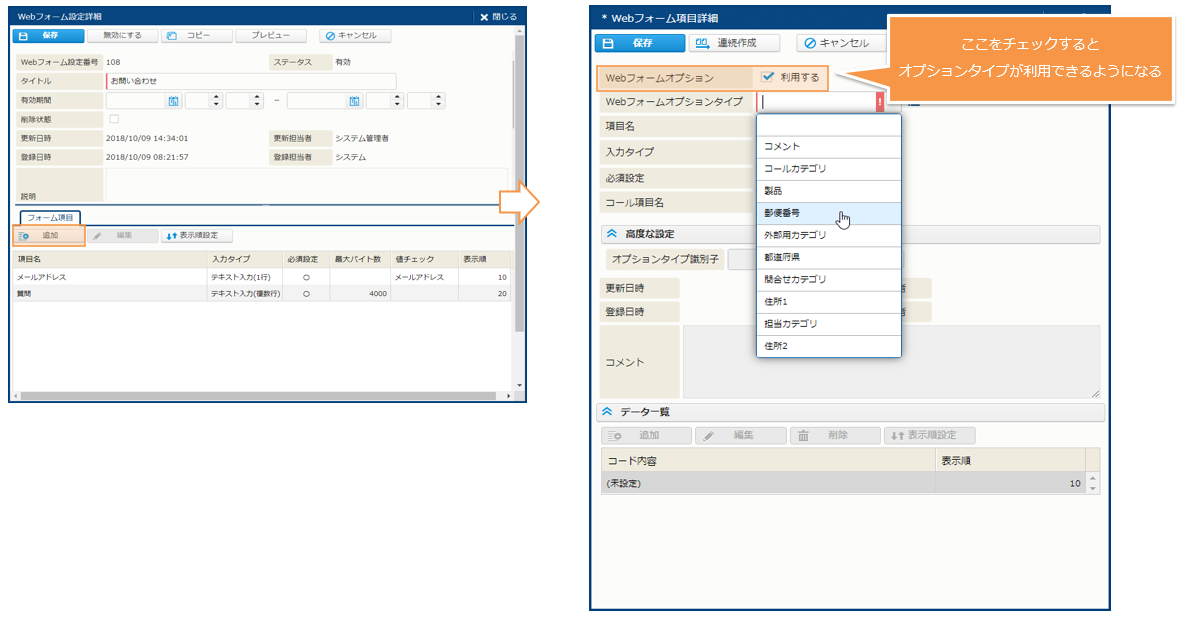Check the 削除状態 checkbox
This screenshot has width=1178, height=625.
coord(113,119)
